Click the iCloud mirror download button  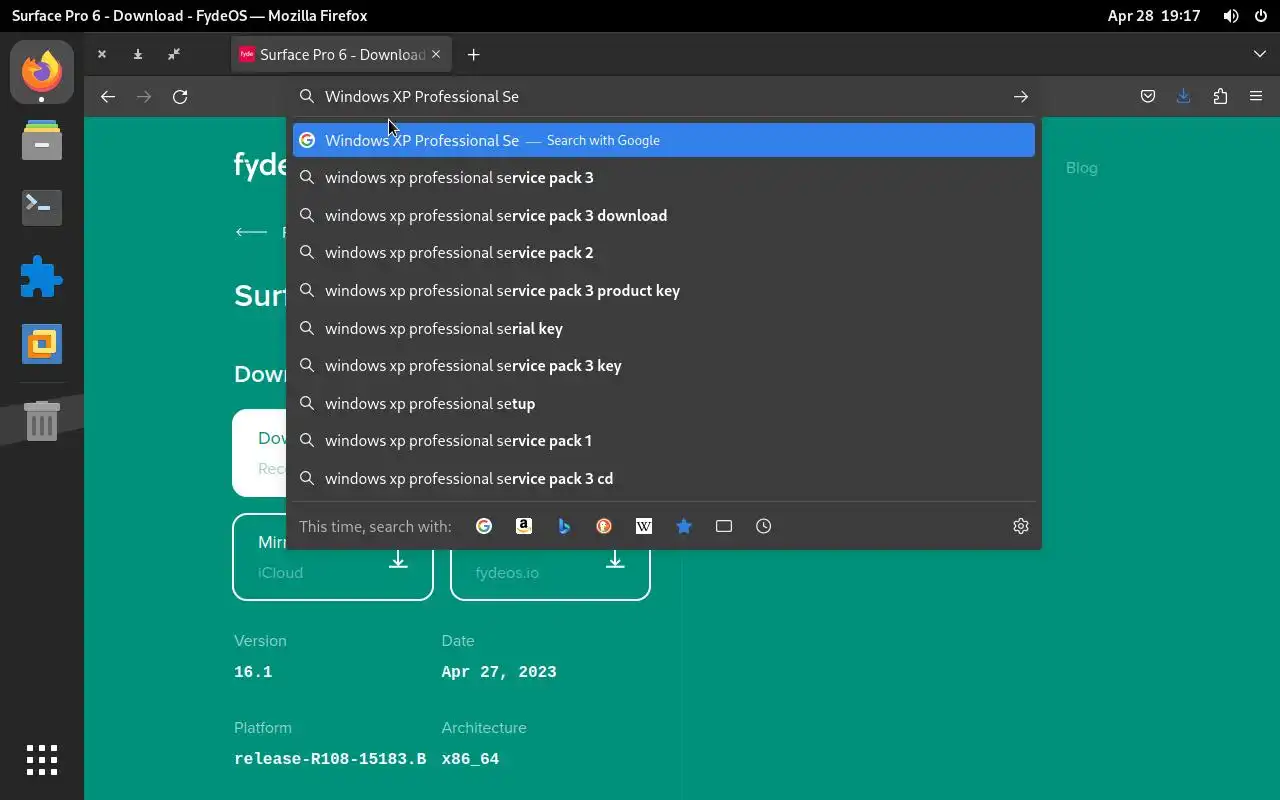point(333,557)
